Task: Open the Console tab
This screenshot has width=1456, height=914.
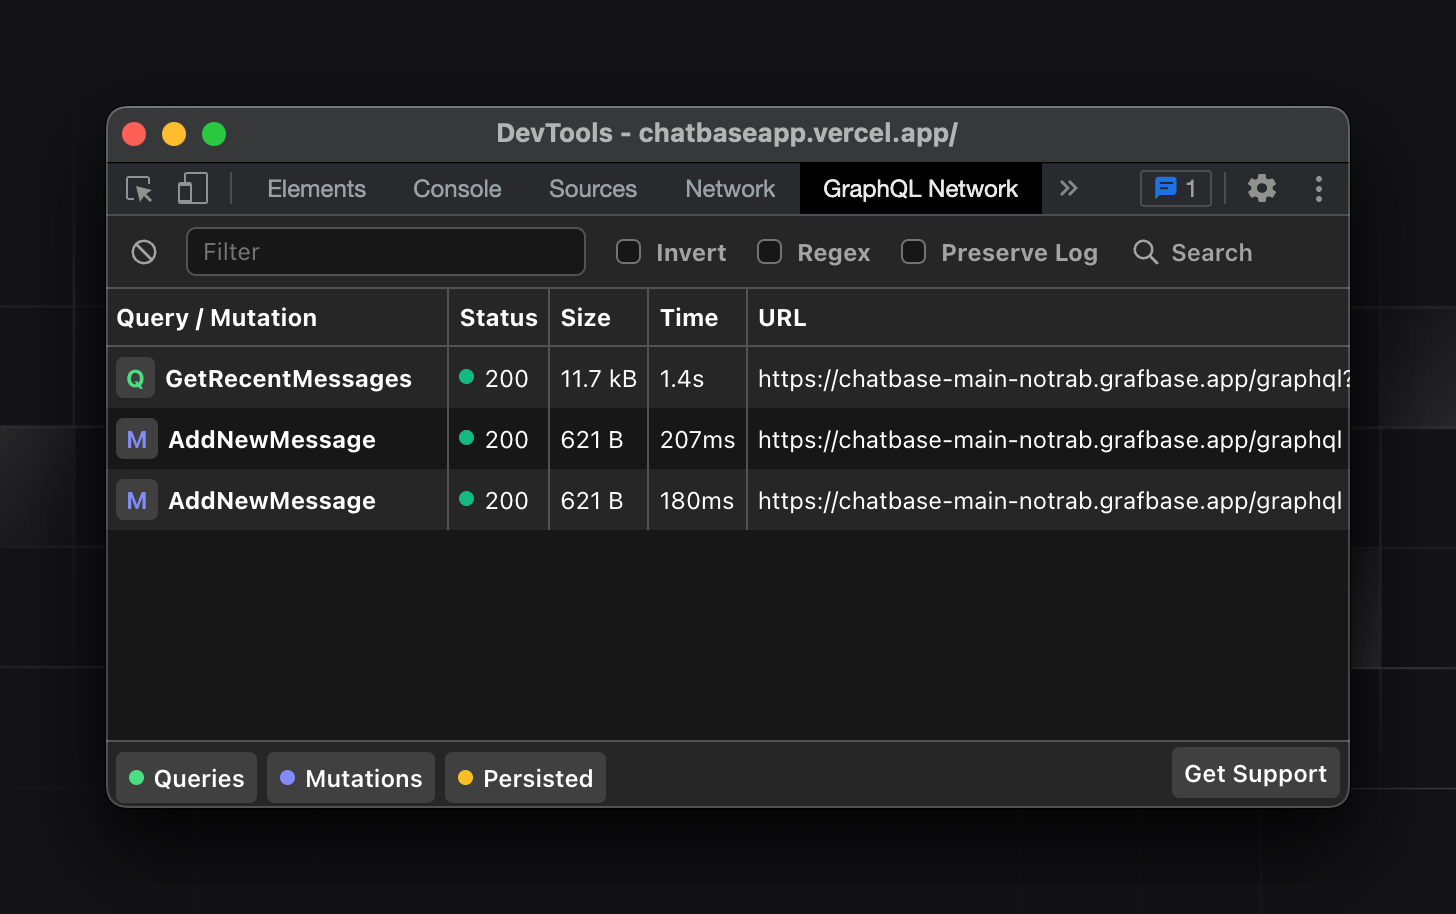Action: 456,188
